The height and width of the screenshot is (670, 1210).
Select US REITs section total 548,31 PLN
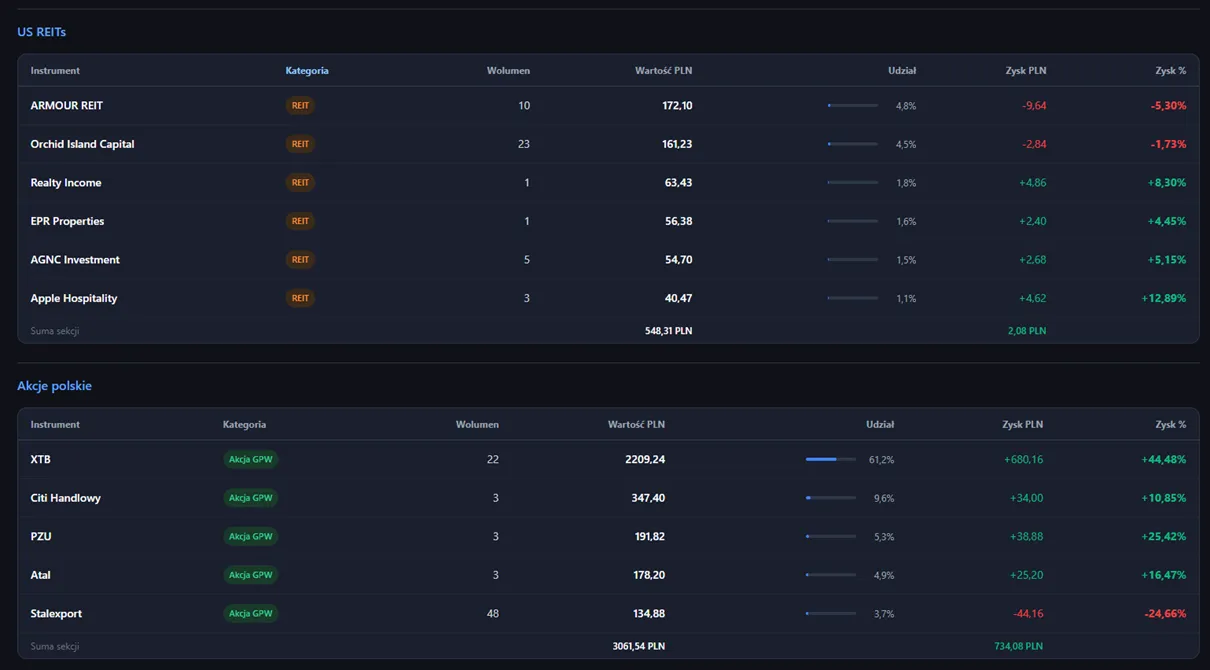click(668, 331)
